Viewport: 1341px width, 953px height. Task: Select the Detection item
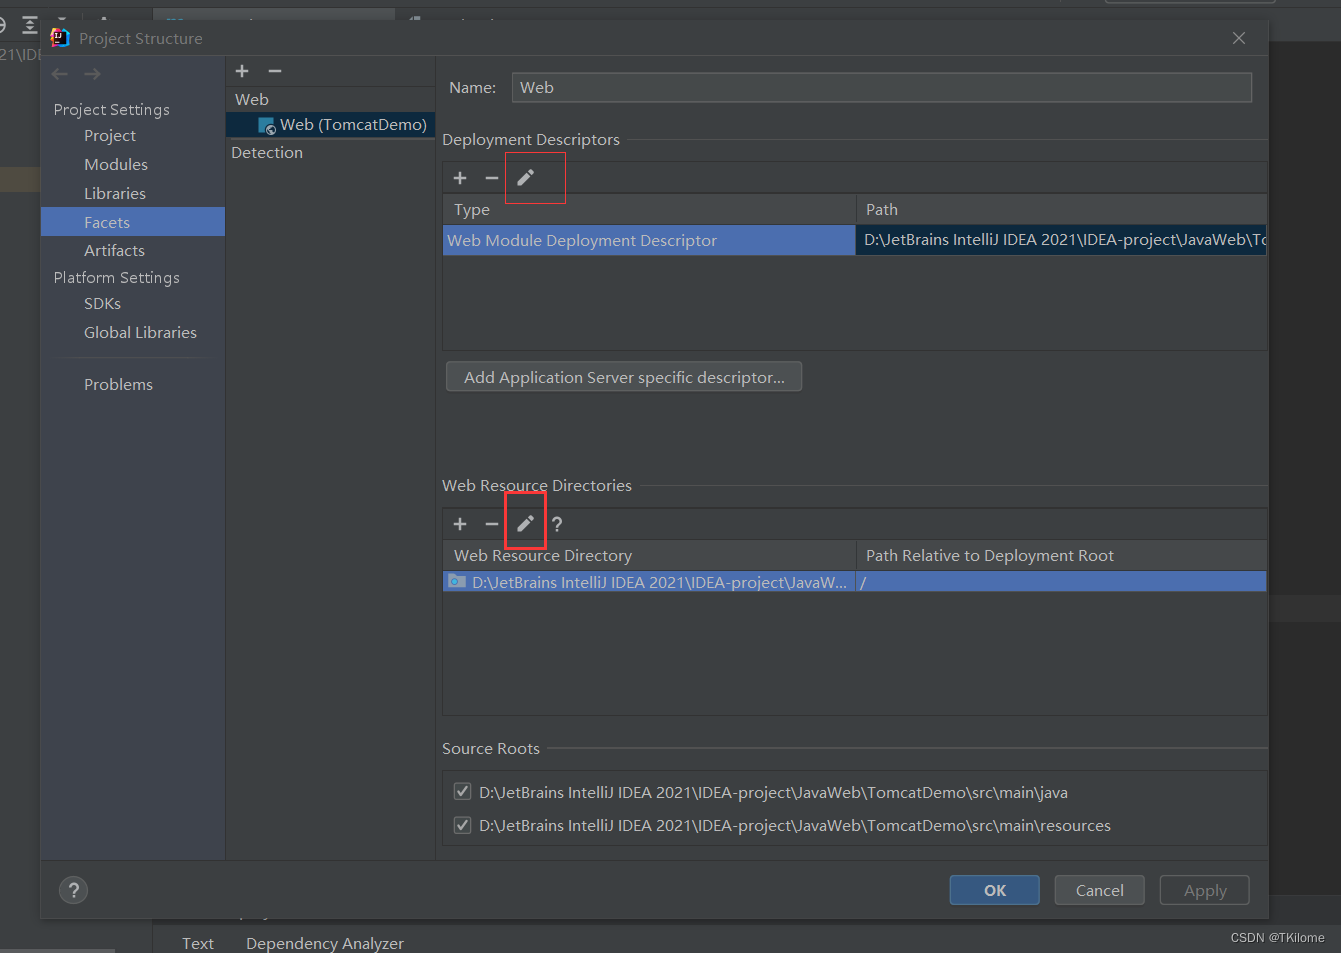pyautogui.click(x=267, y=152)
